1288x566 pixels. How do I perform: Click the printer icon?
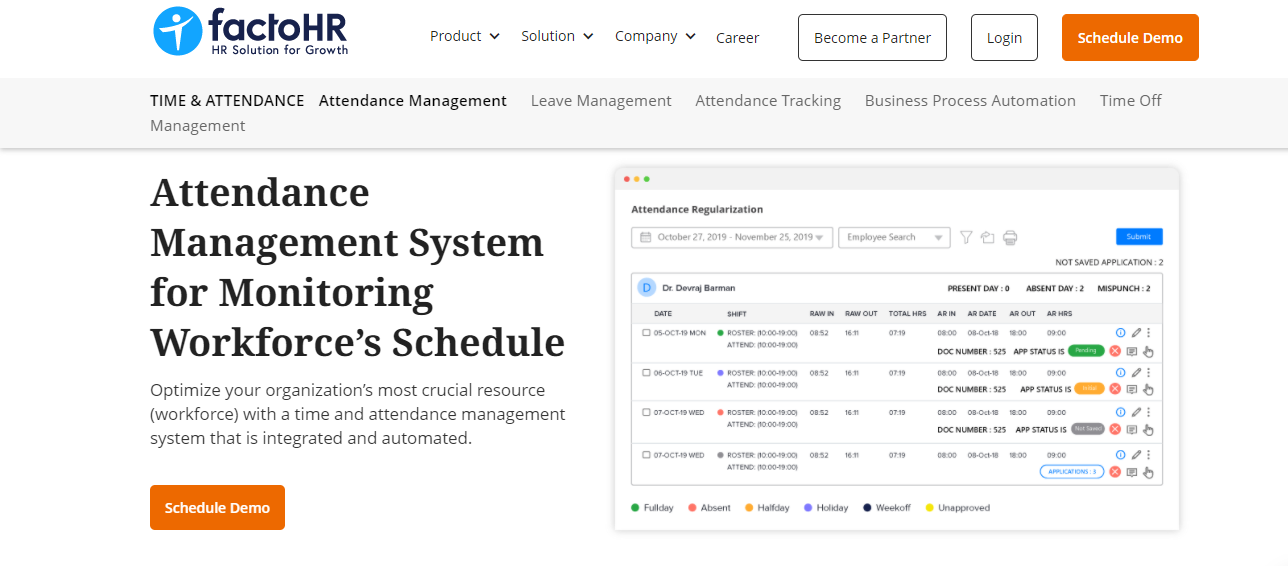[x=1010, y=237]
